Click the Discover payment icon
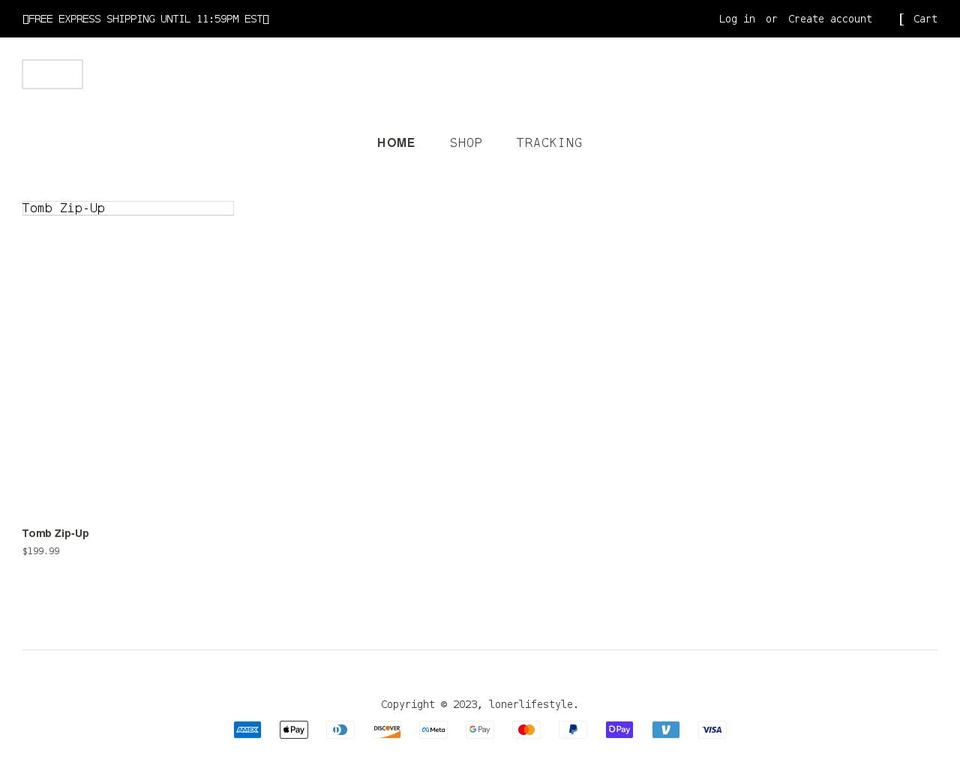This screenshot has height=765, width=960. 387,730
